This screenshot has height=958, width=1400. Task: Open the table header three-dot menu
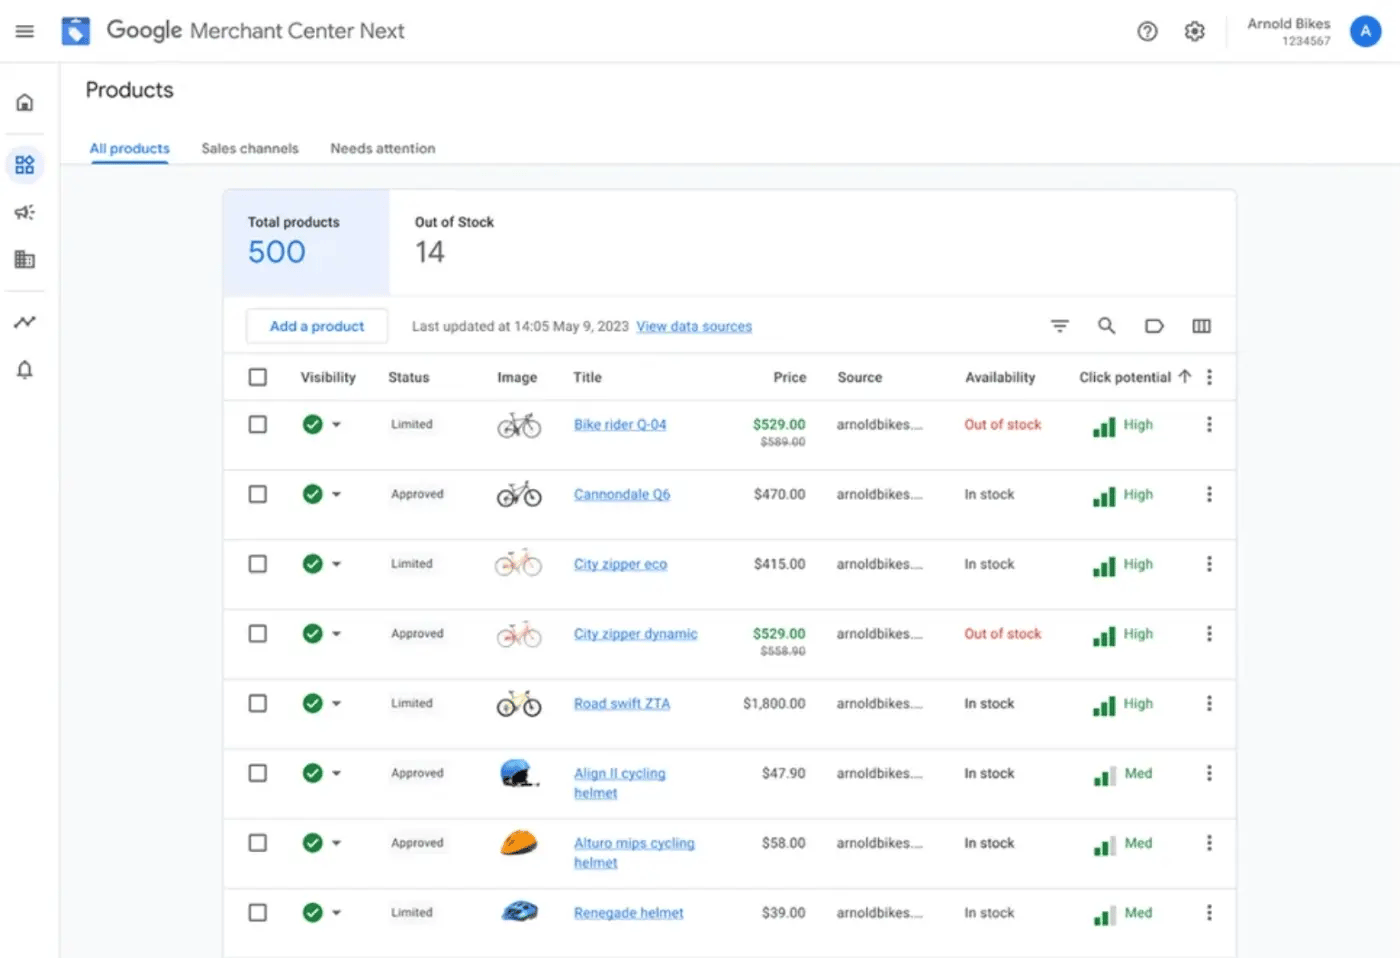click(x=1209, y=377)
